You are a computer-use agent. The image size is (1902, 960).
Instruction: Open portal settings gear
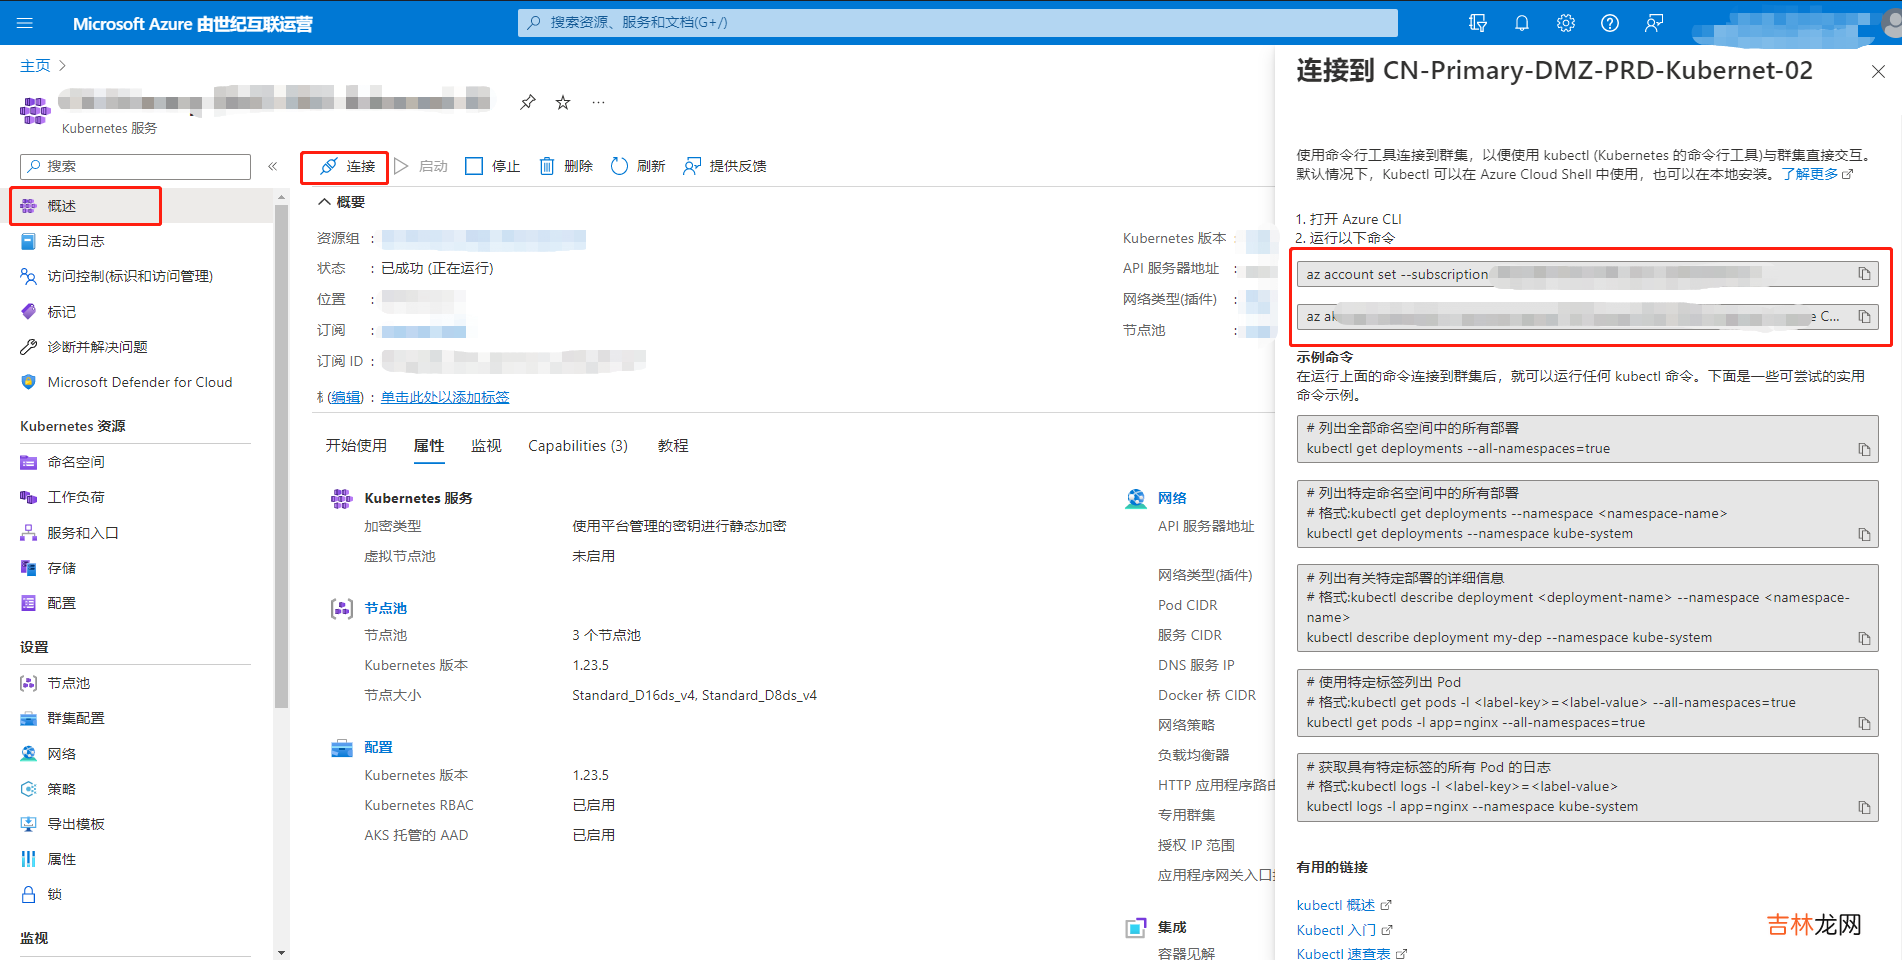point(1565,23)
